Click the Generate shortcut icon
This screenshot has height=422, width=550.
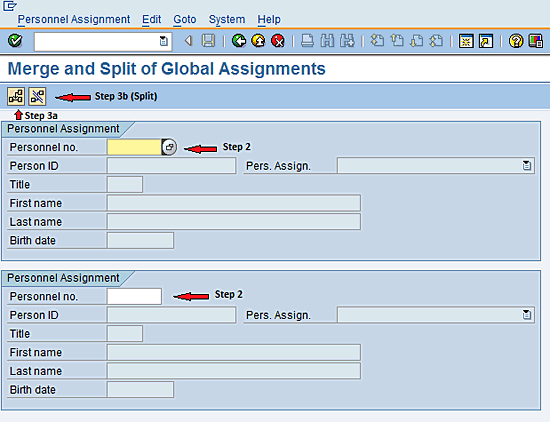pyautogui.click(x=486, y=41)
